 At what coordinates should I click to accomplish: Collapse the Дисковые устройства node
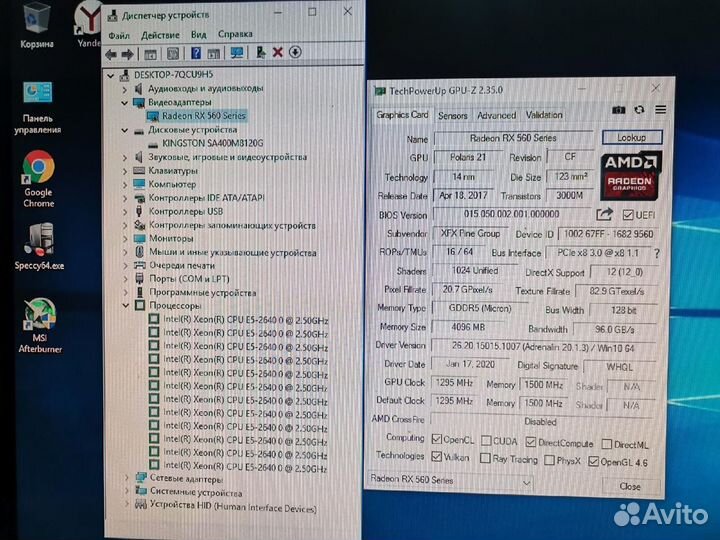point(124,130)
